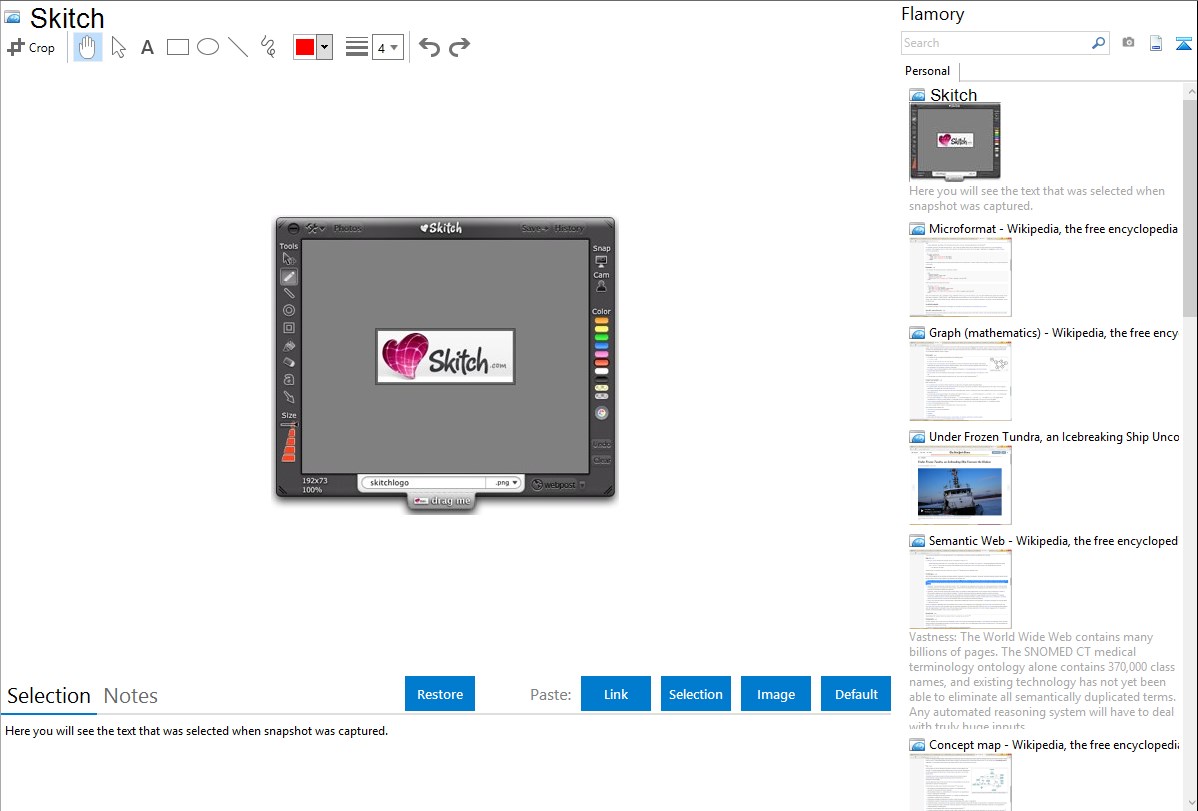Click the search magnifier icon
Screen dimensions: 1198x811
(1098, 43)
